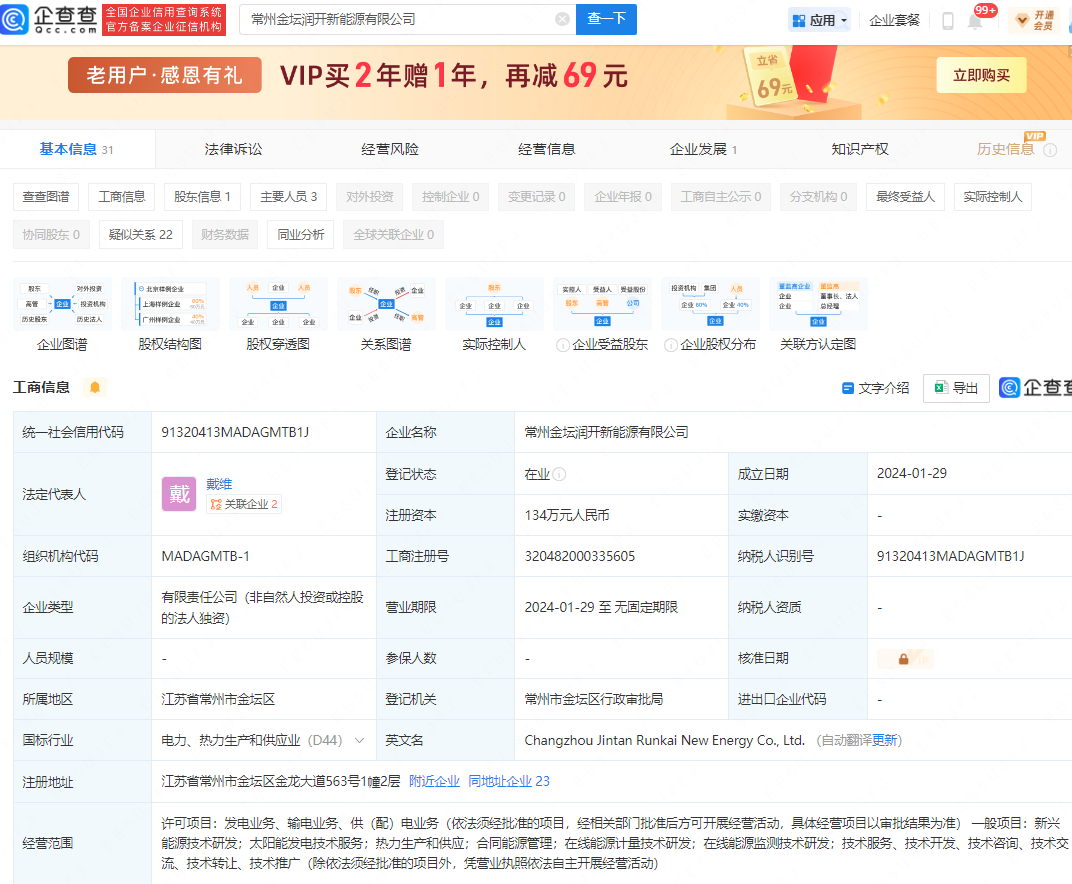Clear the search box text

(x=562, y=19)
